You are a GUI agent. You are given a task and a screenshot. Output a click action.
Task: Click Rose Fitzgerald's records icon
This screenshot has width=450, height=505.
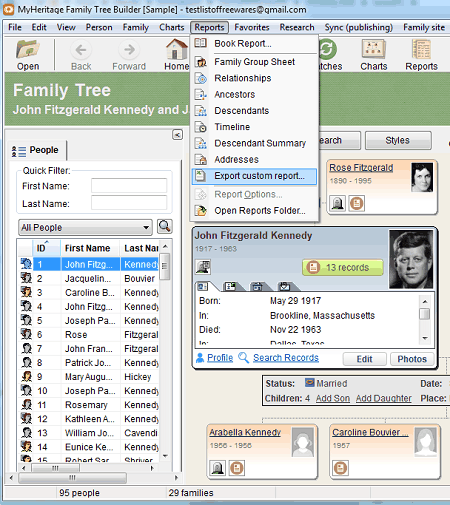357,203
